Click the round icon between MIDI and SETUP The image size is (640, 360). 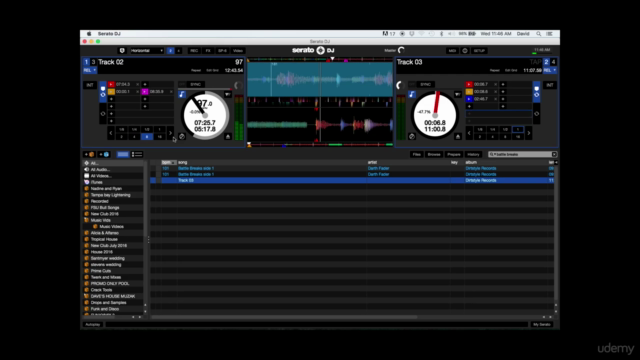[465, 51]
